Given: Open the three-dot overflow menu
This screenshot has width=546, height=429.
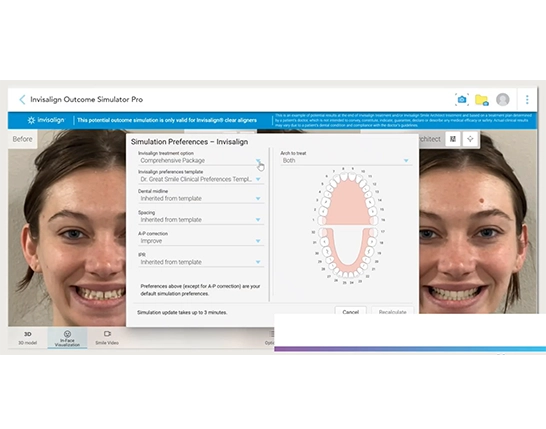Looking at the screenshot, I should [527, 100].
